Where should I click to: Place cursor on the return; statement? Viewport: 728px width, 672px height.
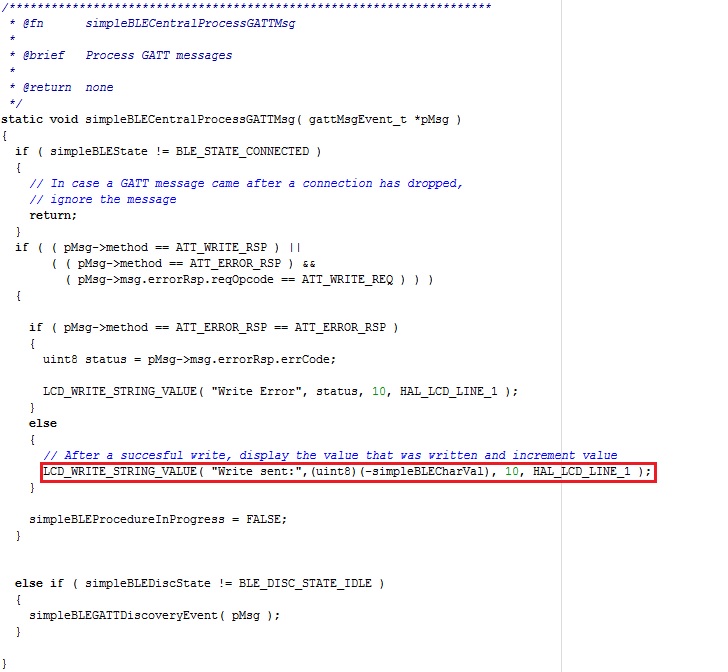53,215
